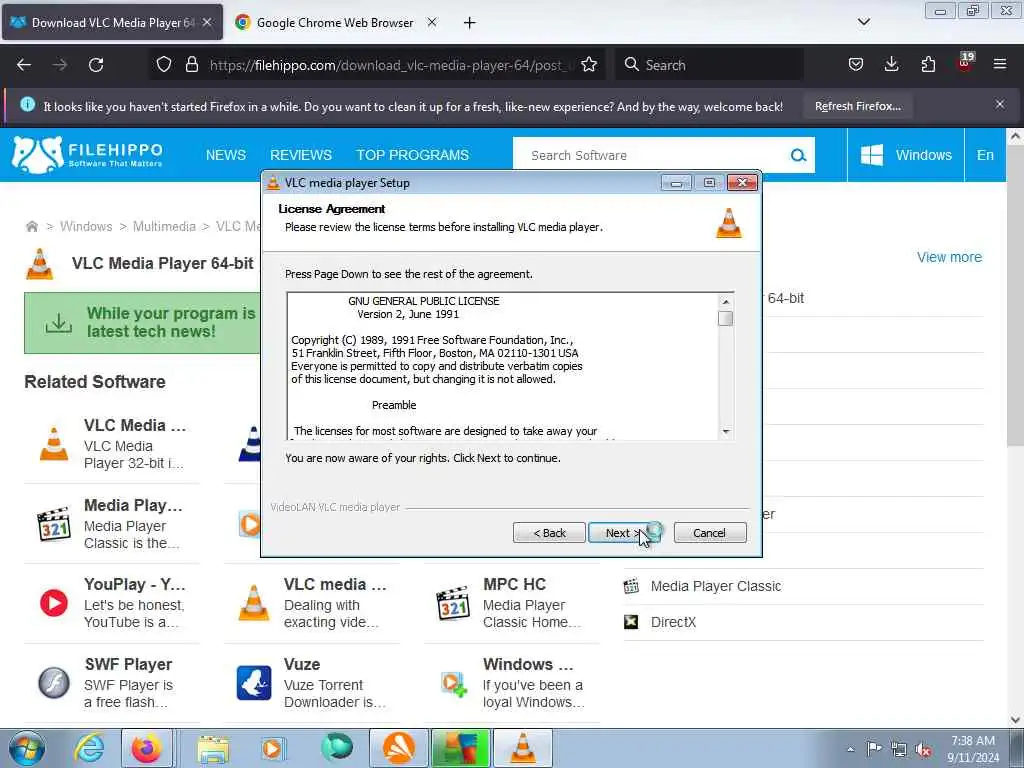
Task: Click the Firefox Search box
Action: 709,65
